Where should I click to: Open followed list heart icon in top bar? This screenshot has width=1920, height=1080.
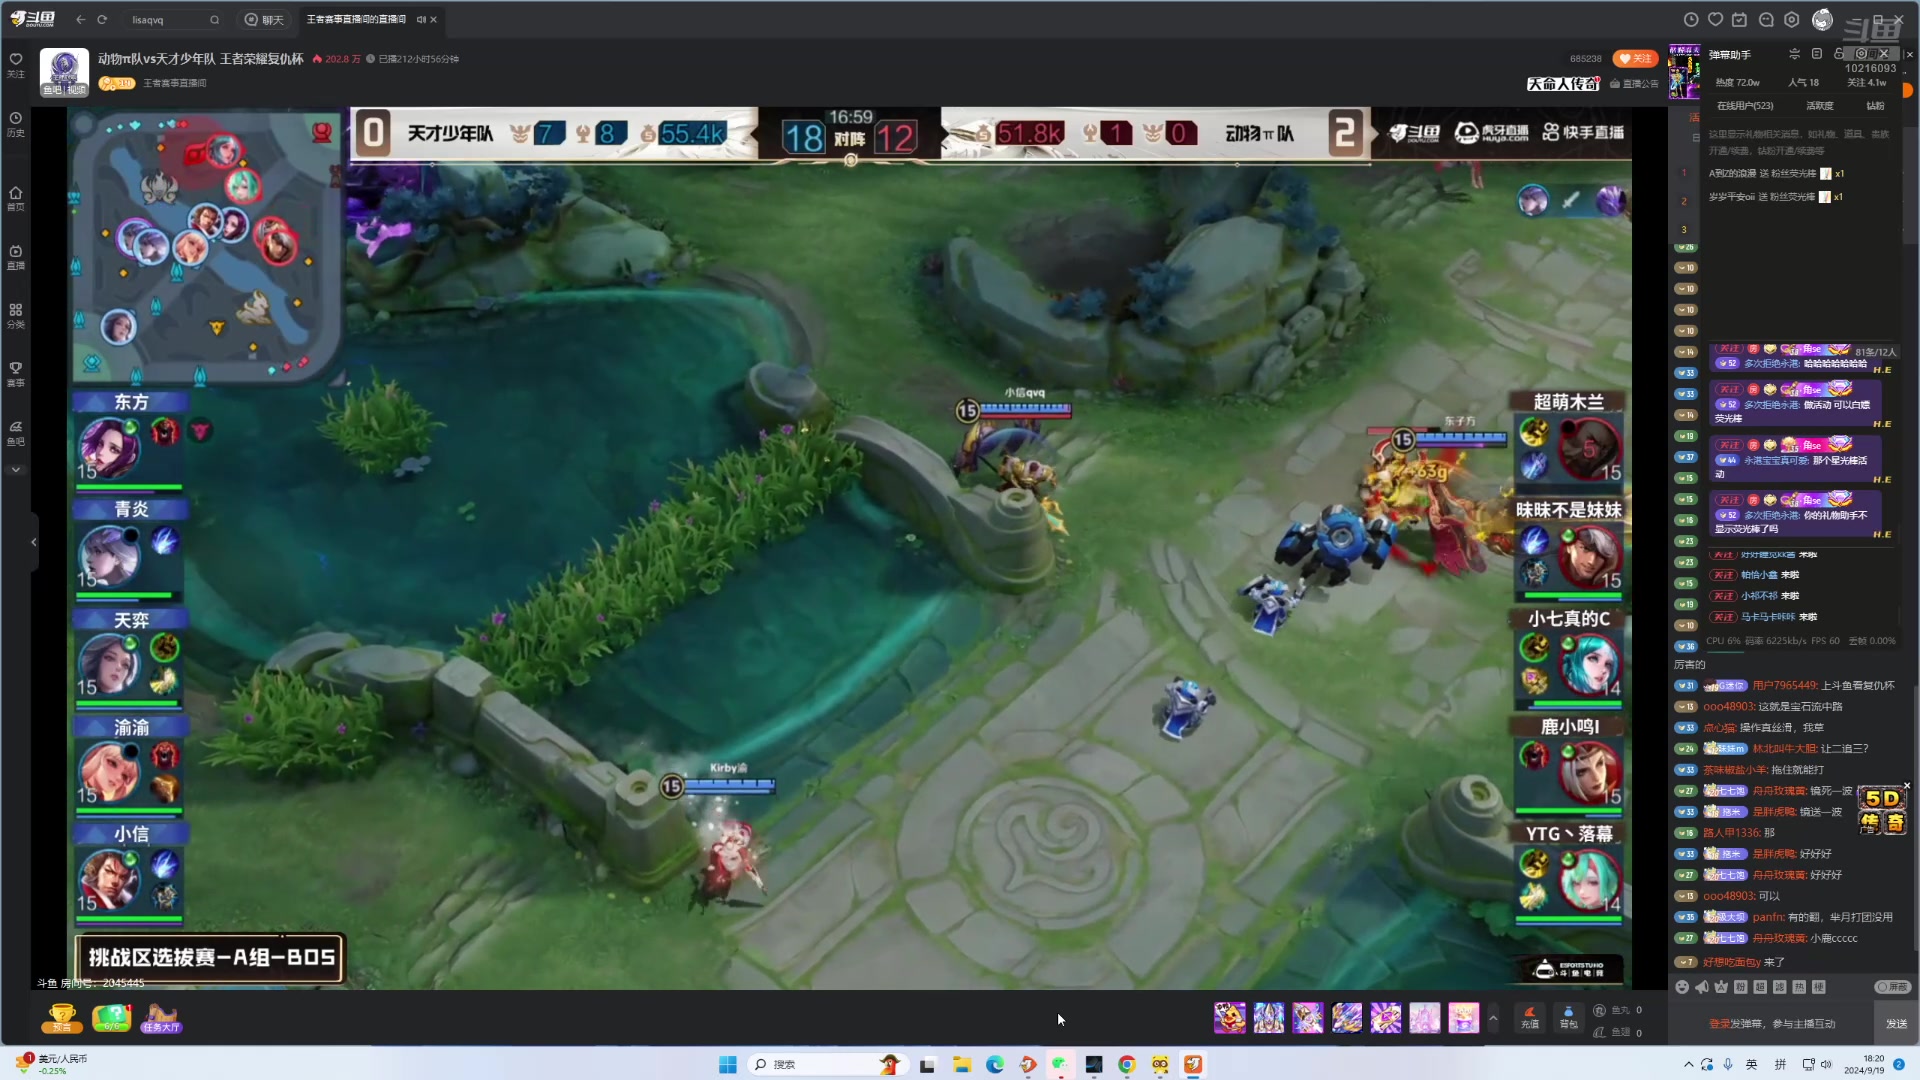[x=1716, y=19]
